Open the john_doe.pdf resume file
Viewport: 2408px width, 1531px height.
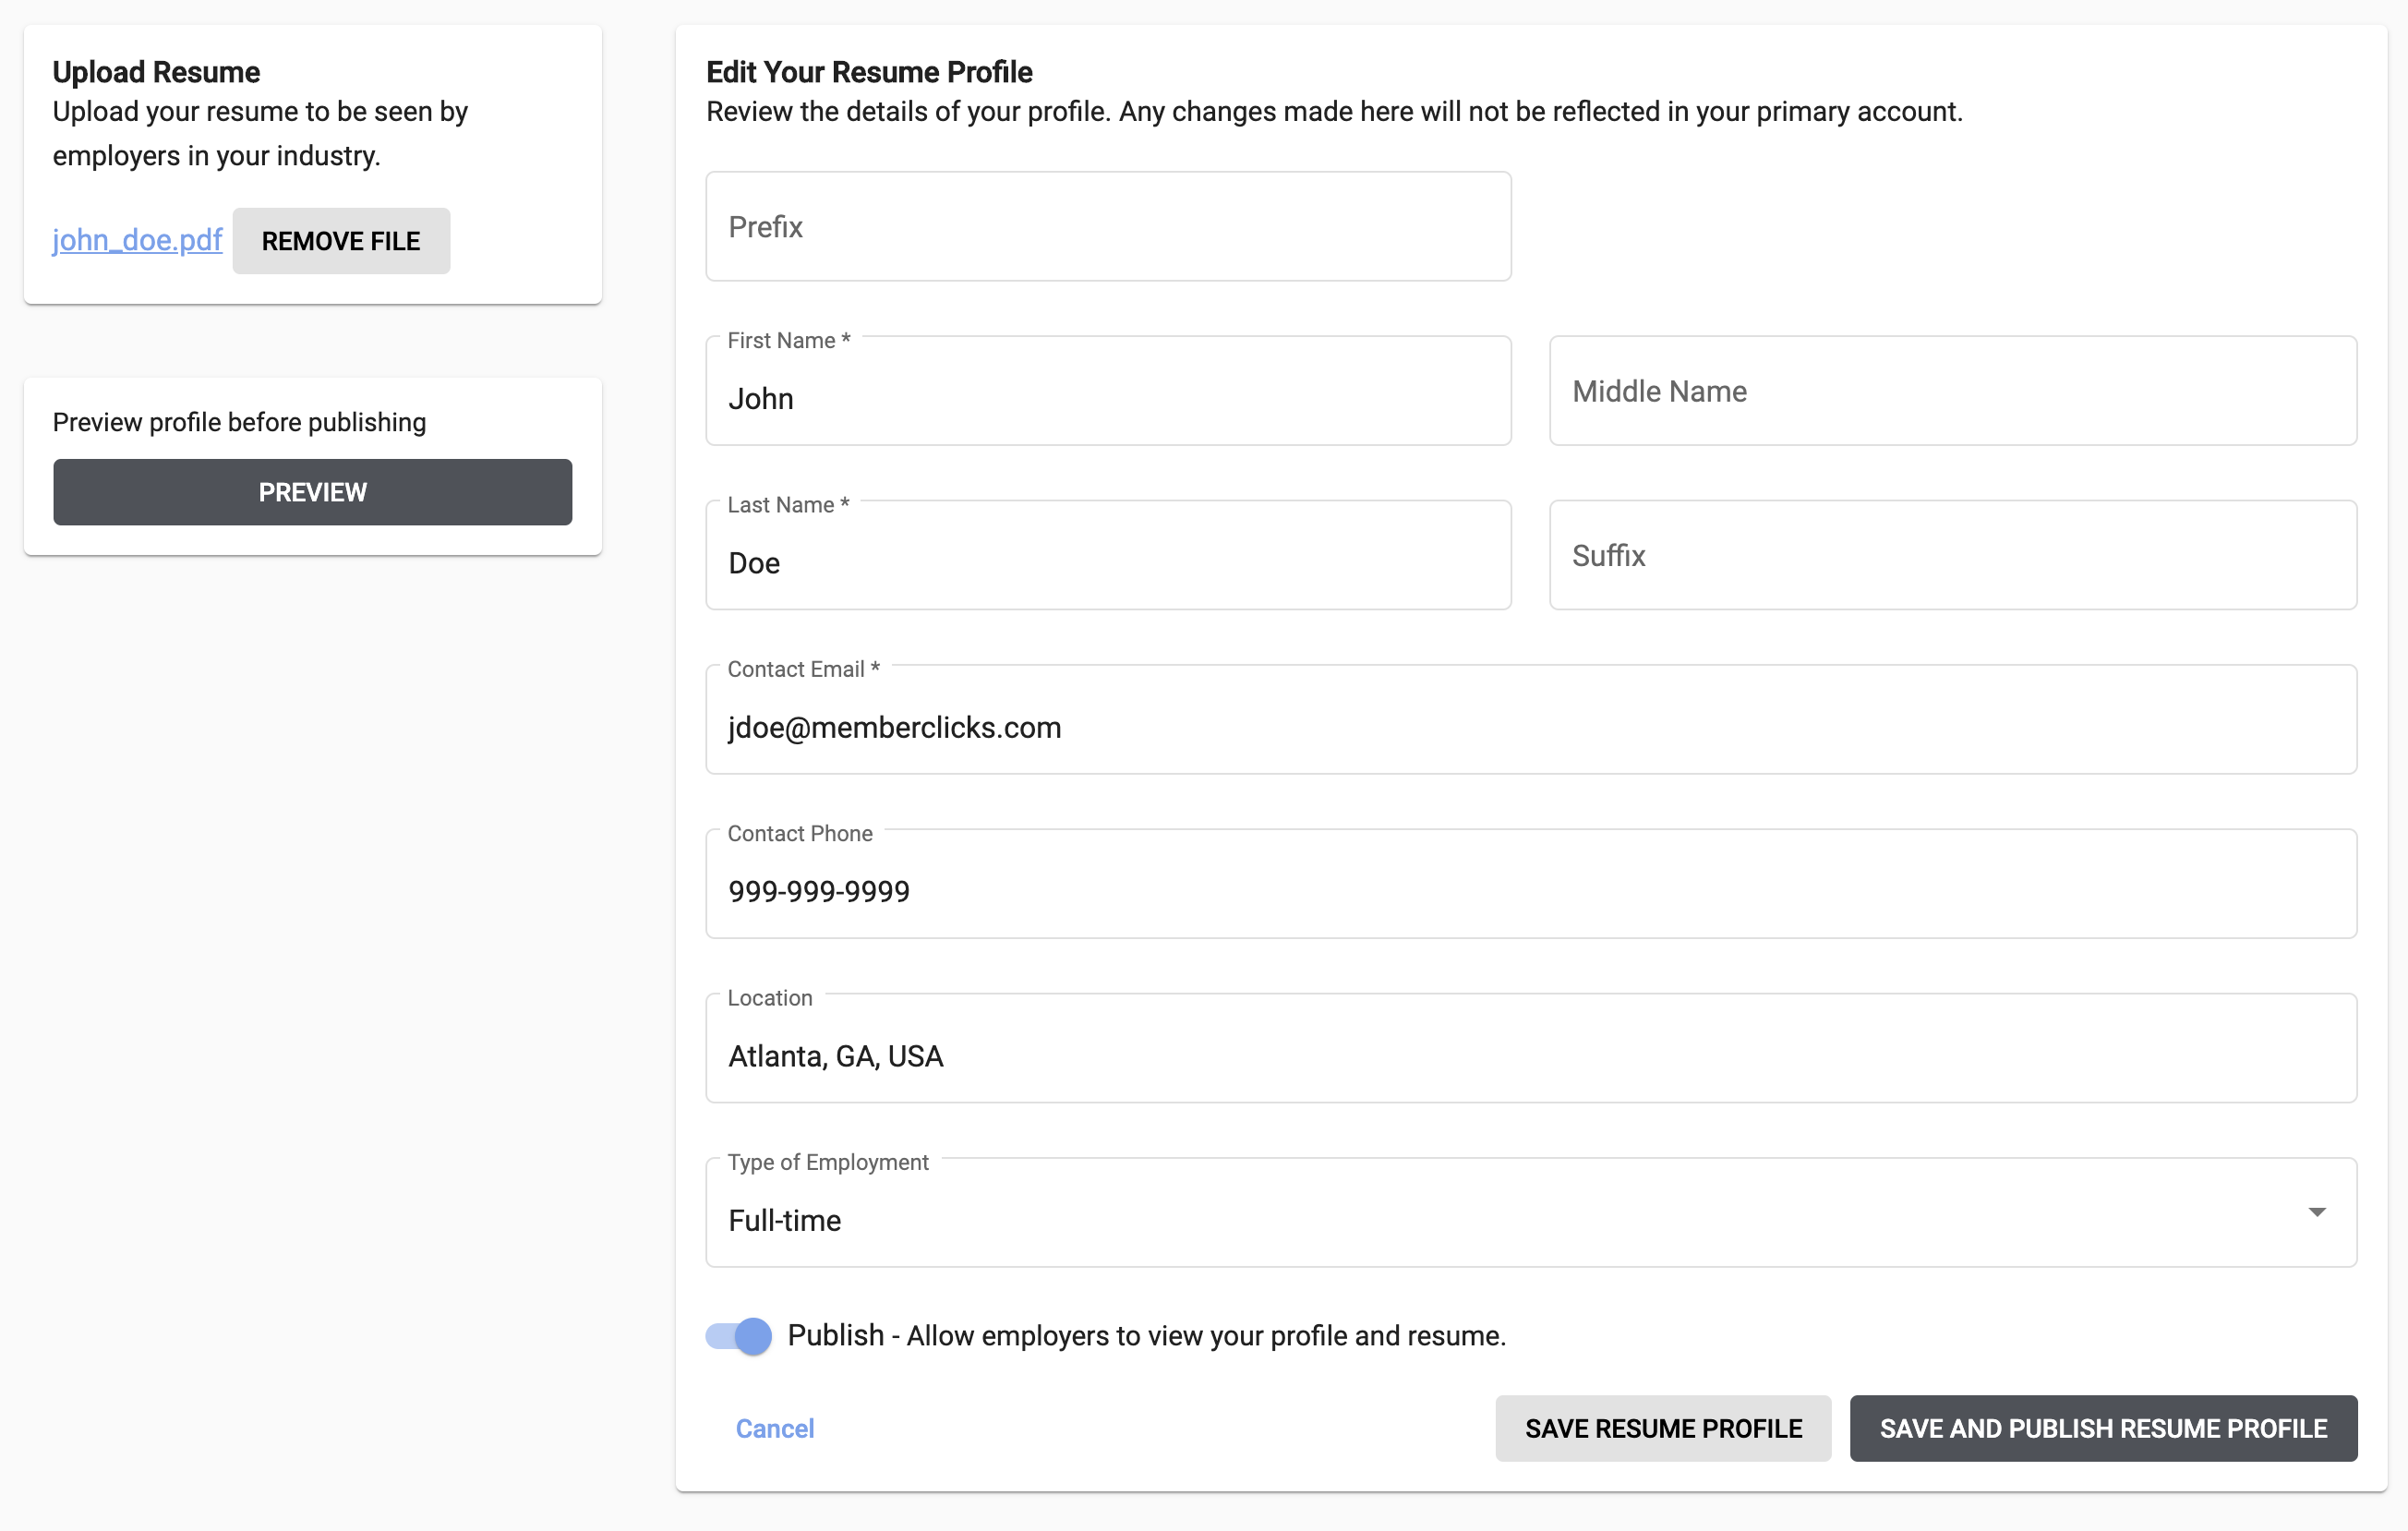136,240
